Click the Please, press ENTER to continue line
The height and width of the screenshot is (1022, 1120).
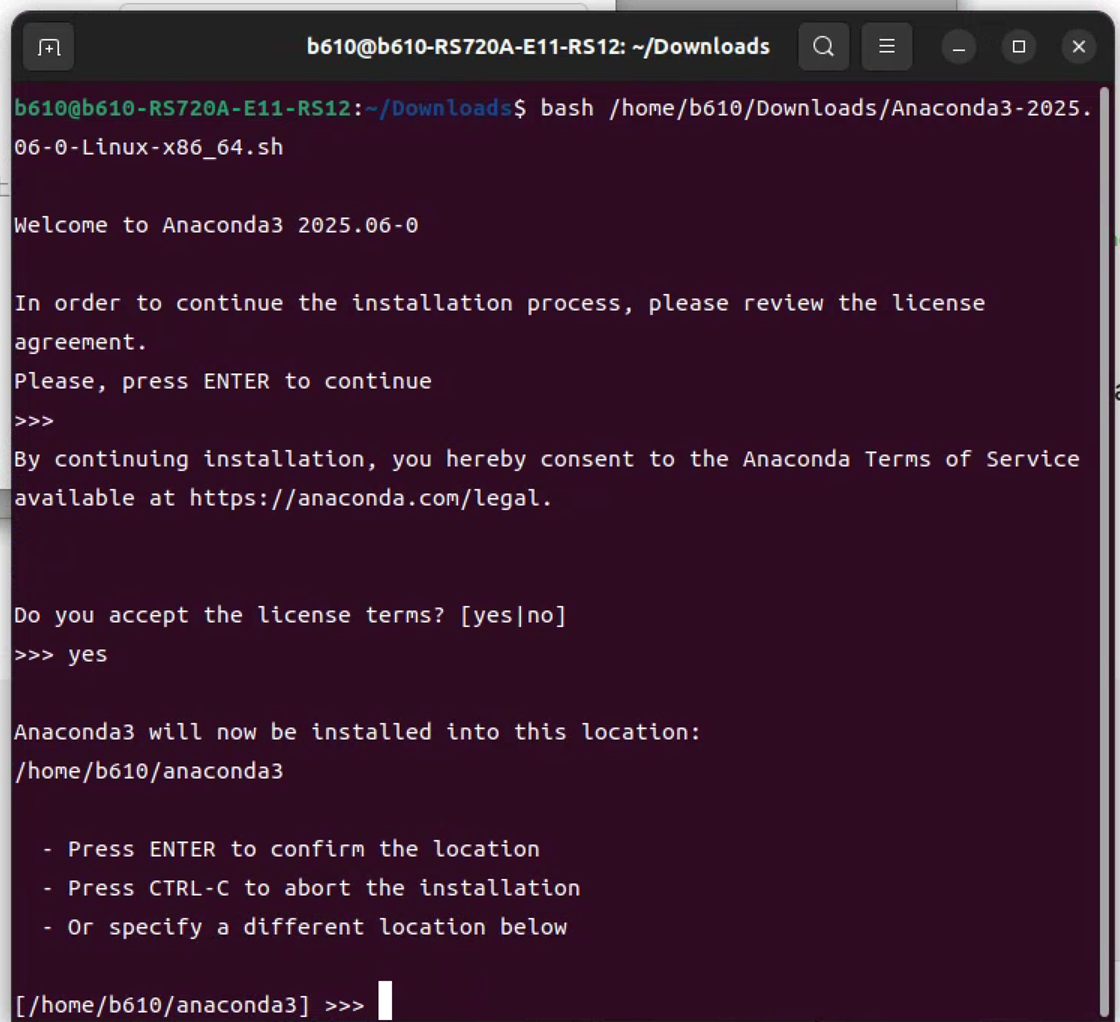tap(223, 381)
